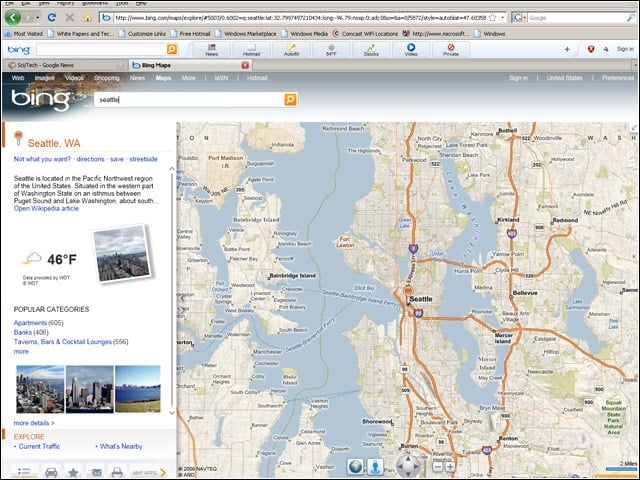This screenshot has width=640, height=480.
Task: Browse Taverns, Bars & Cocktail Lounges
Action: 62,342
